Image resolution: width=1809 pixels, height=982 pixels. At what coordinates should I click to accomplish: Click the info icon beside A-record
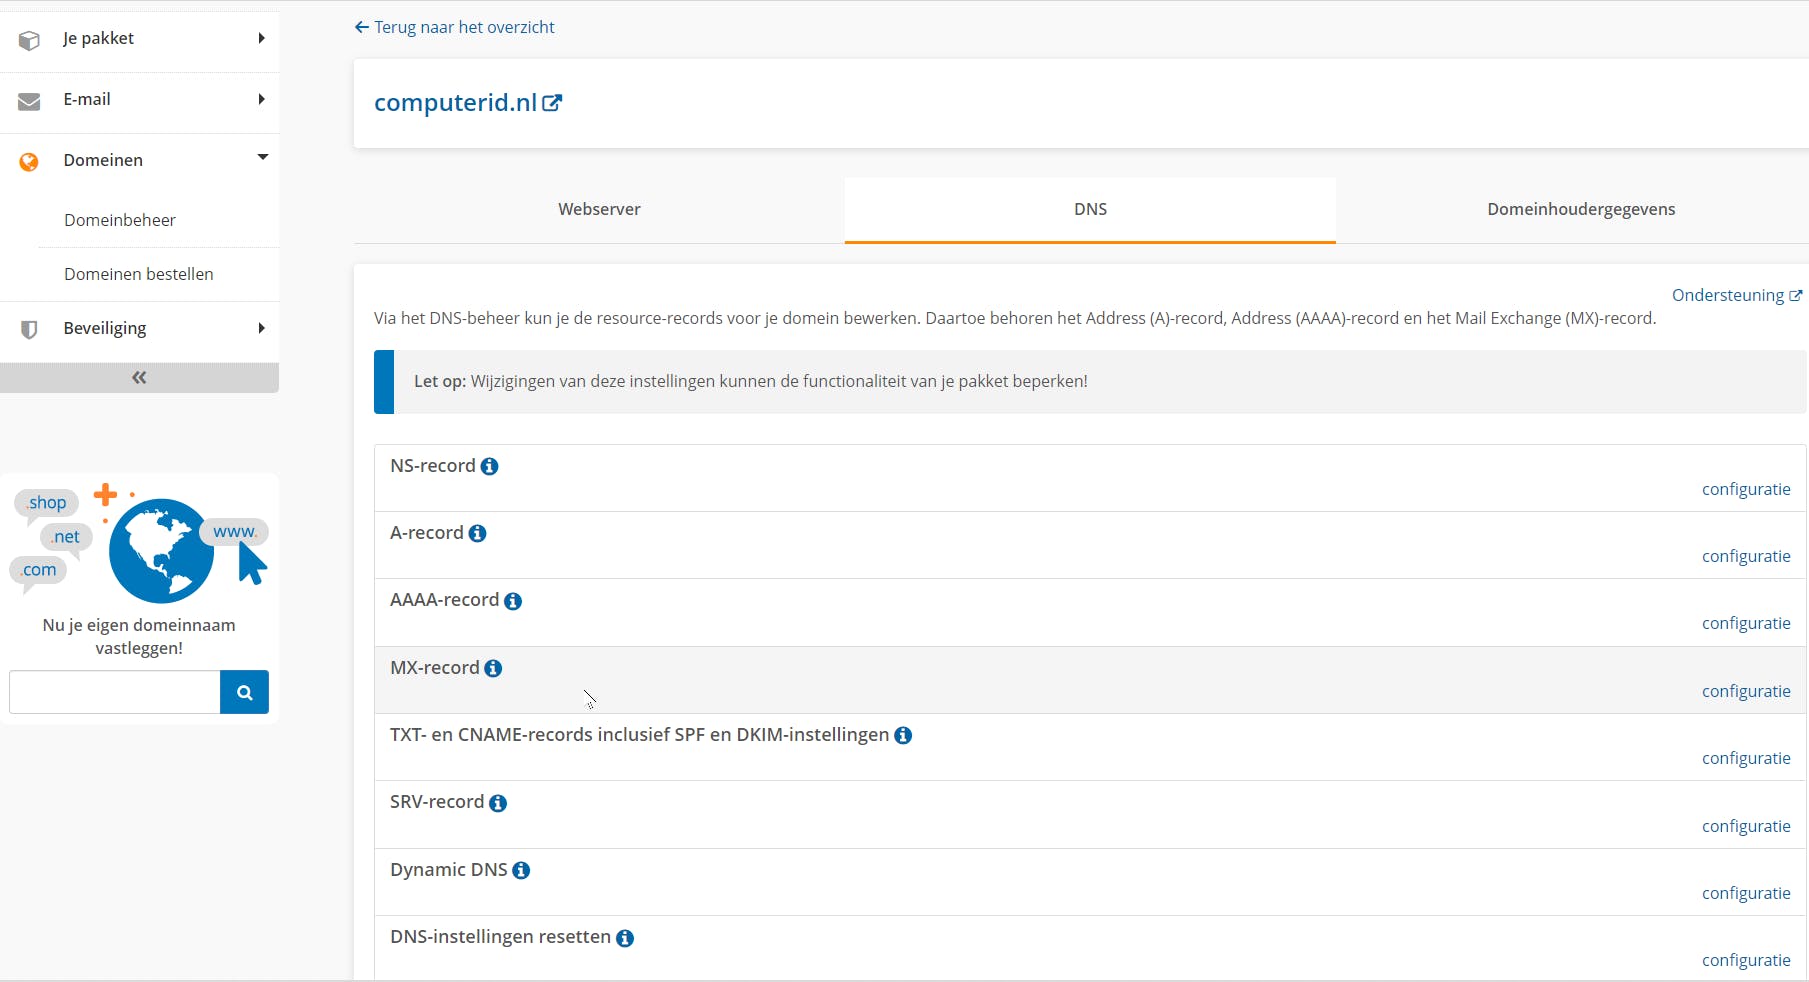[477, 534]
